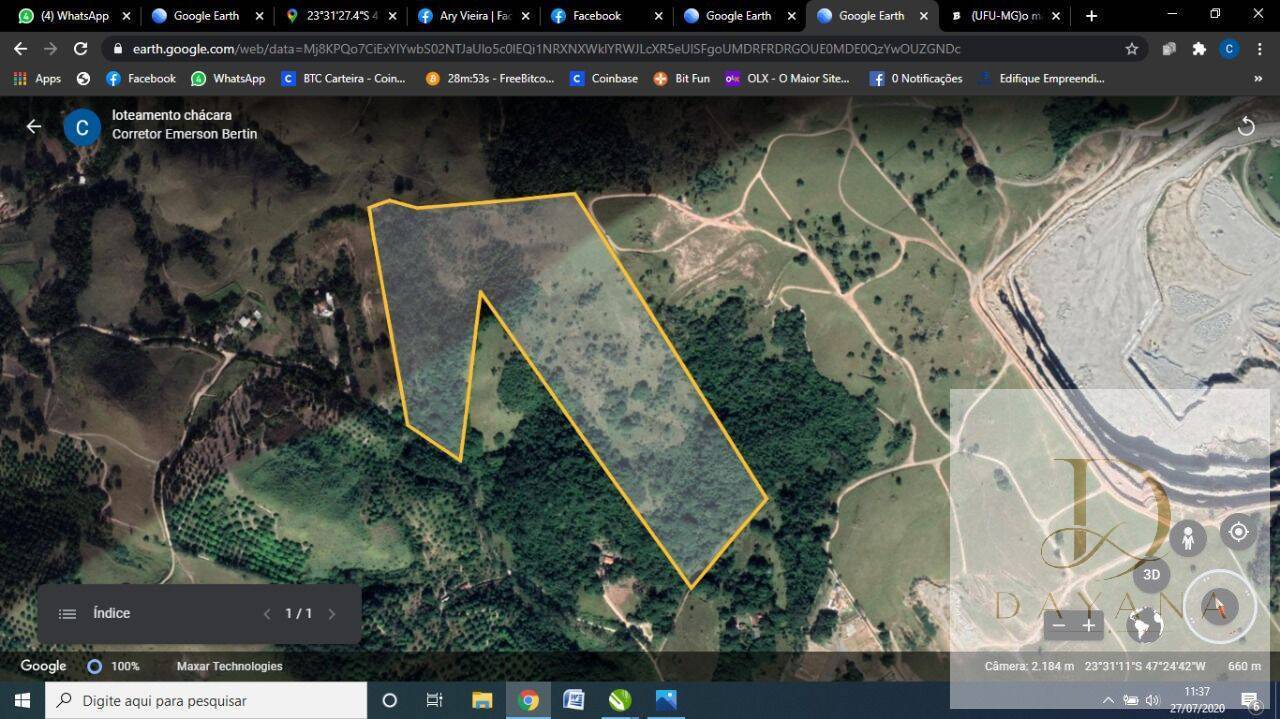This screenshot has width=1280, height=719.
Task: Open the BTC Carteira bookmark
Action: click(343, 78)
